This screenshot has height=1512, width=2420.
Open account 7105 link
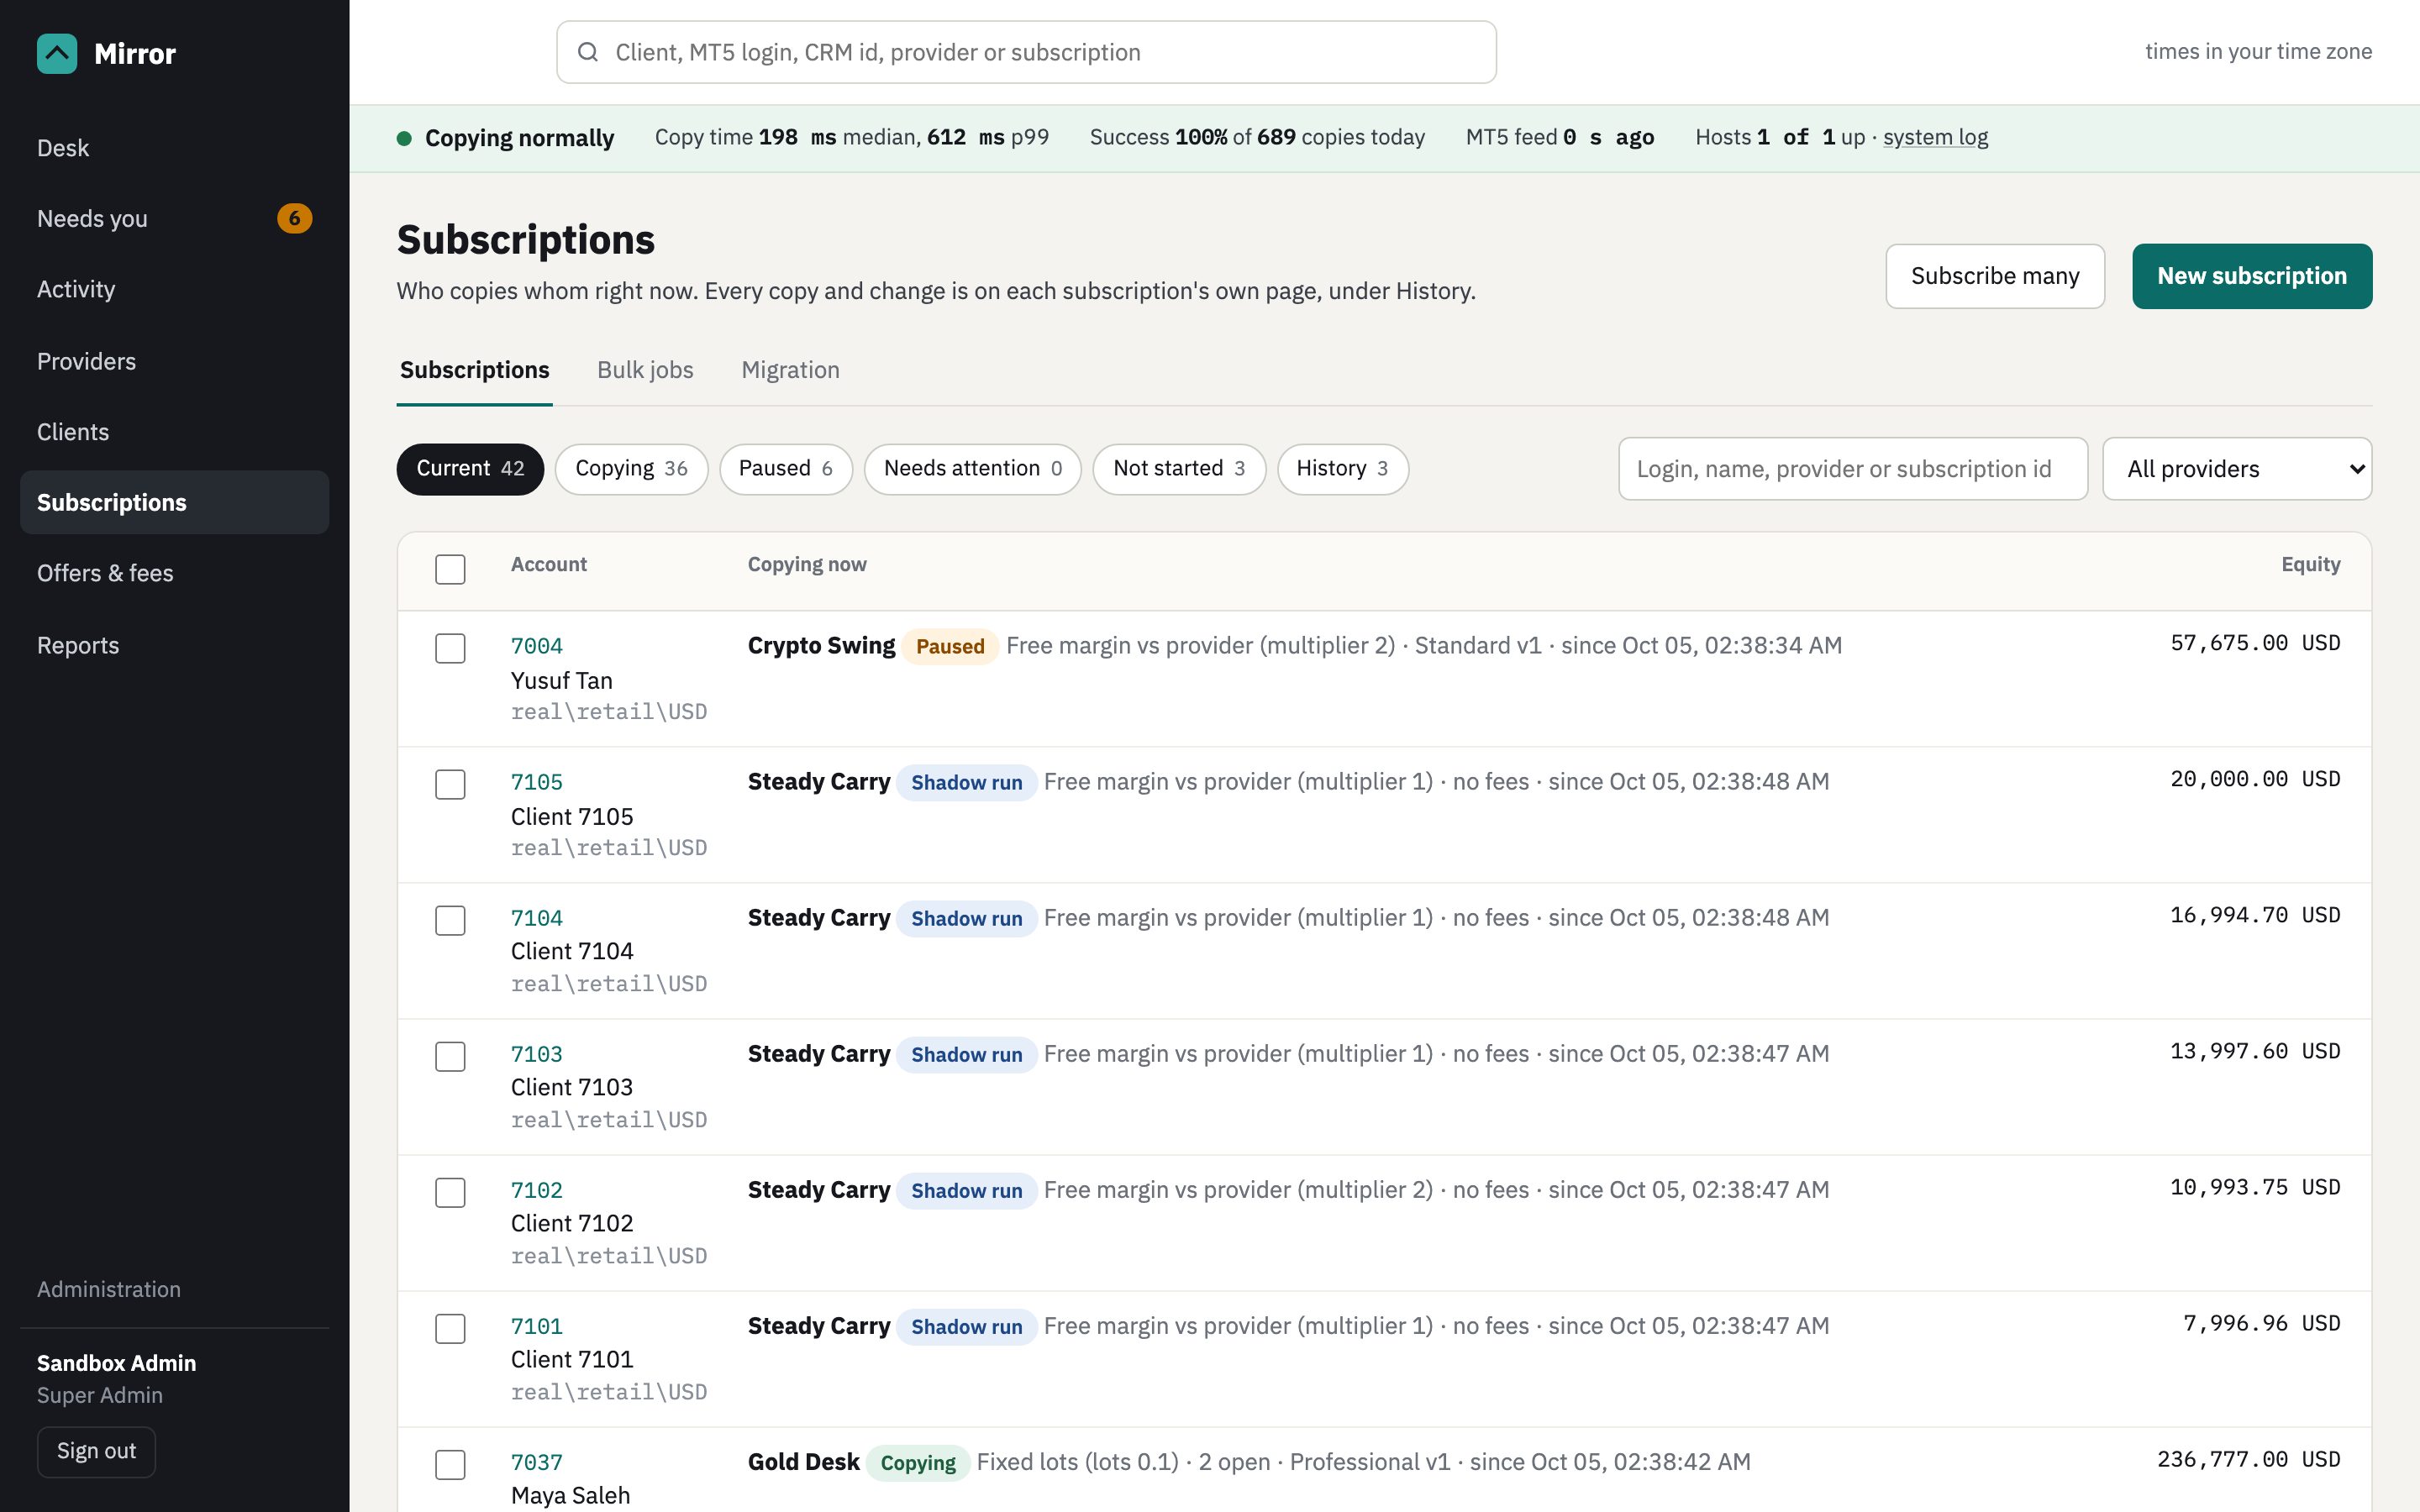[536, 782]
